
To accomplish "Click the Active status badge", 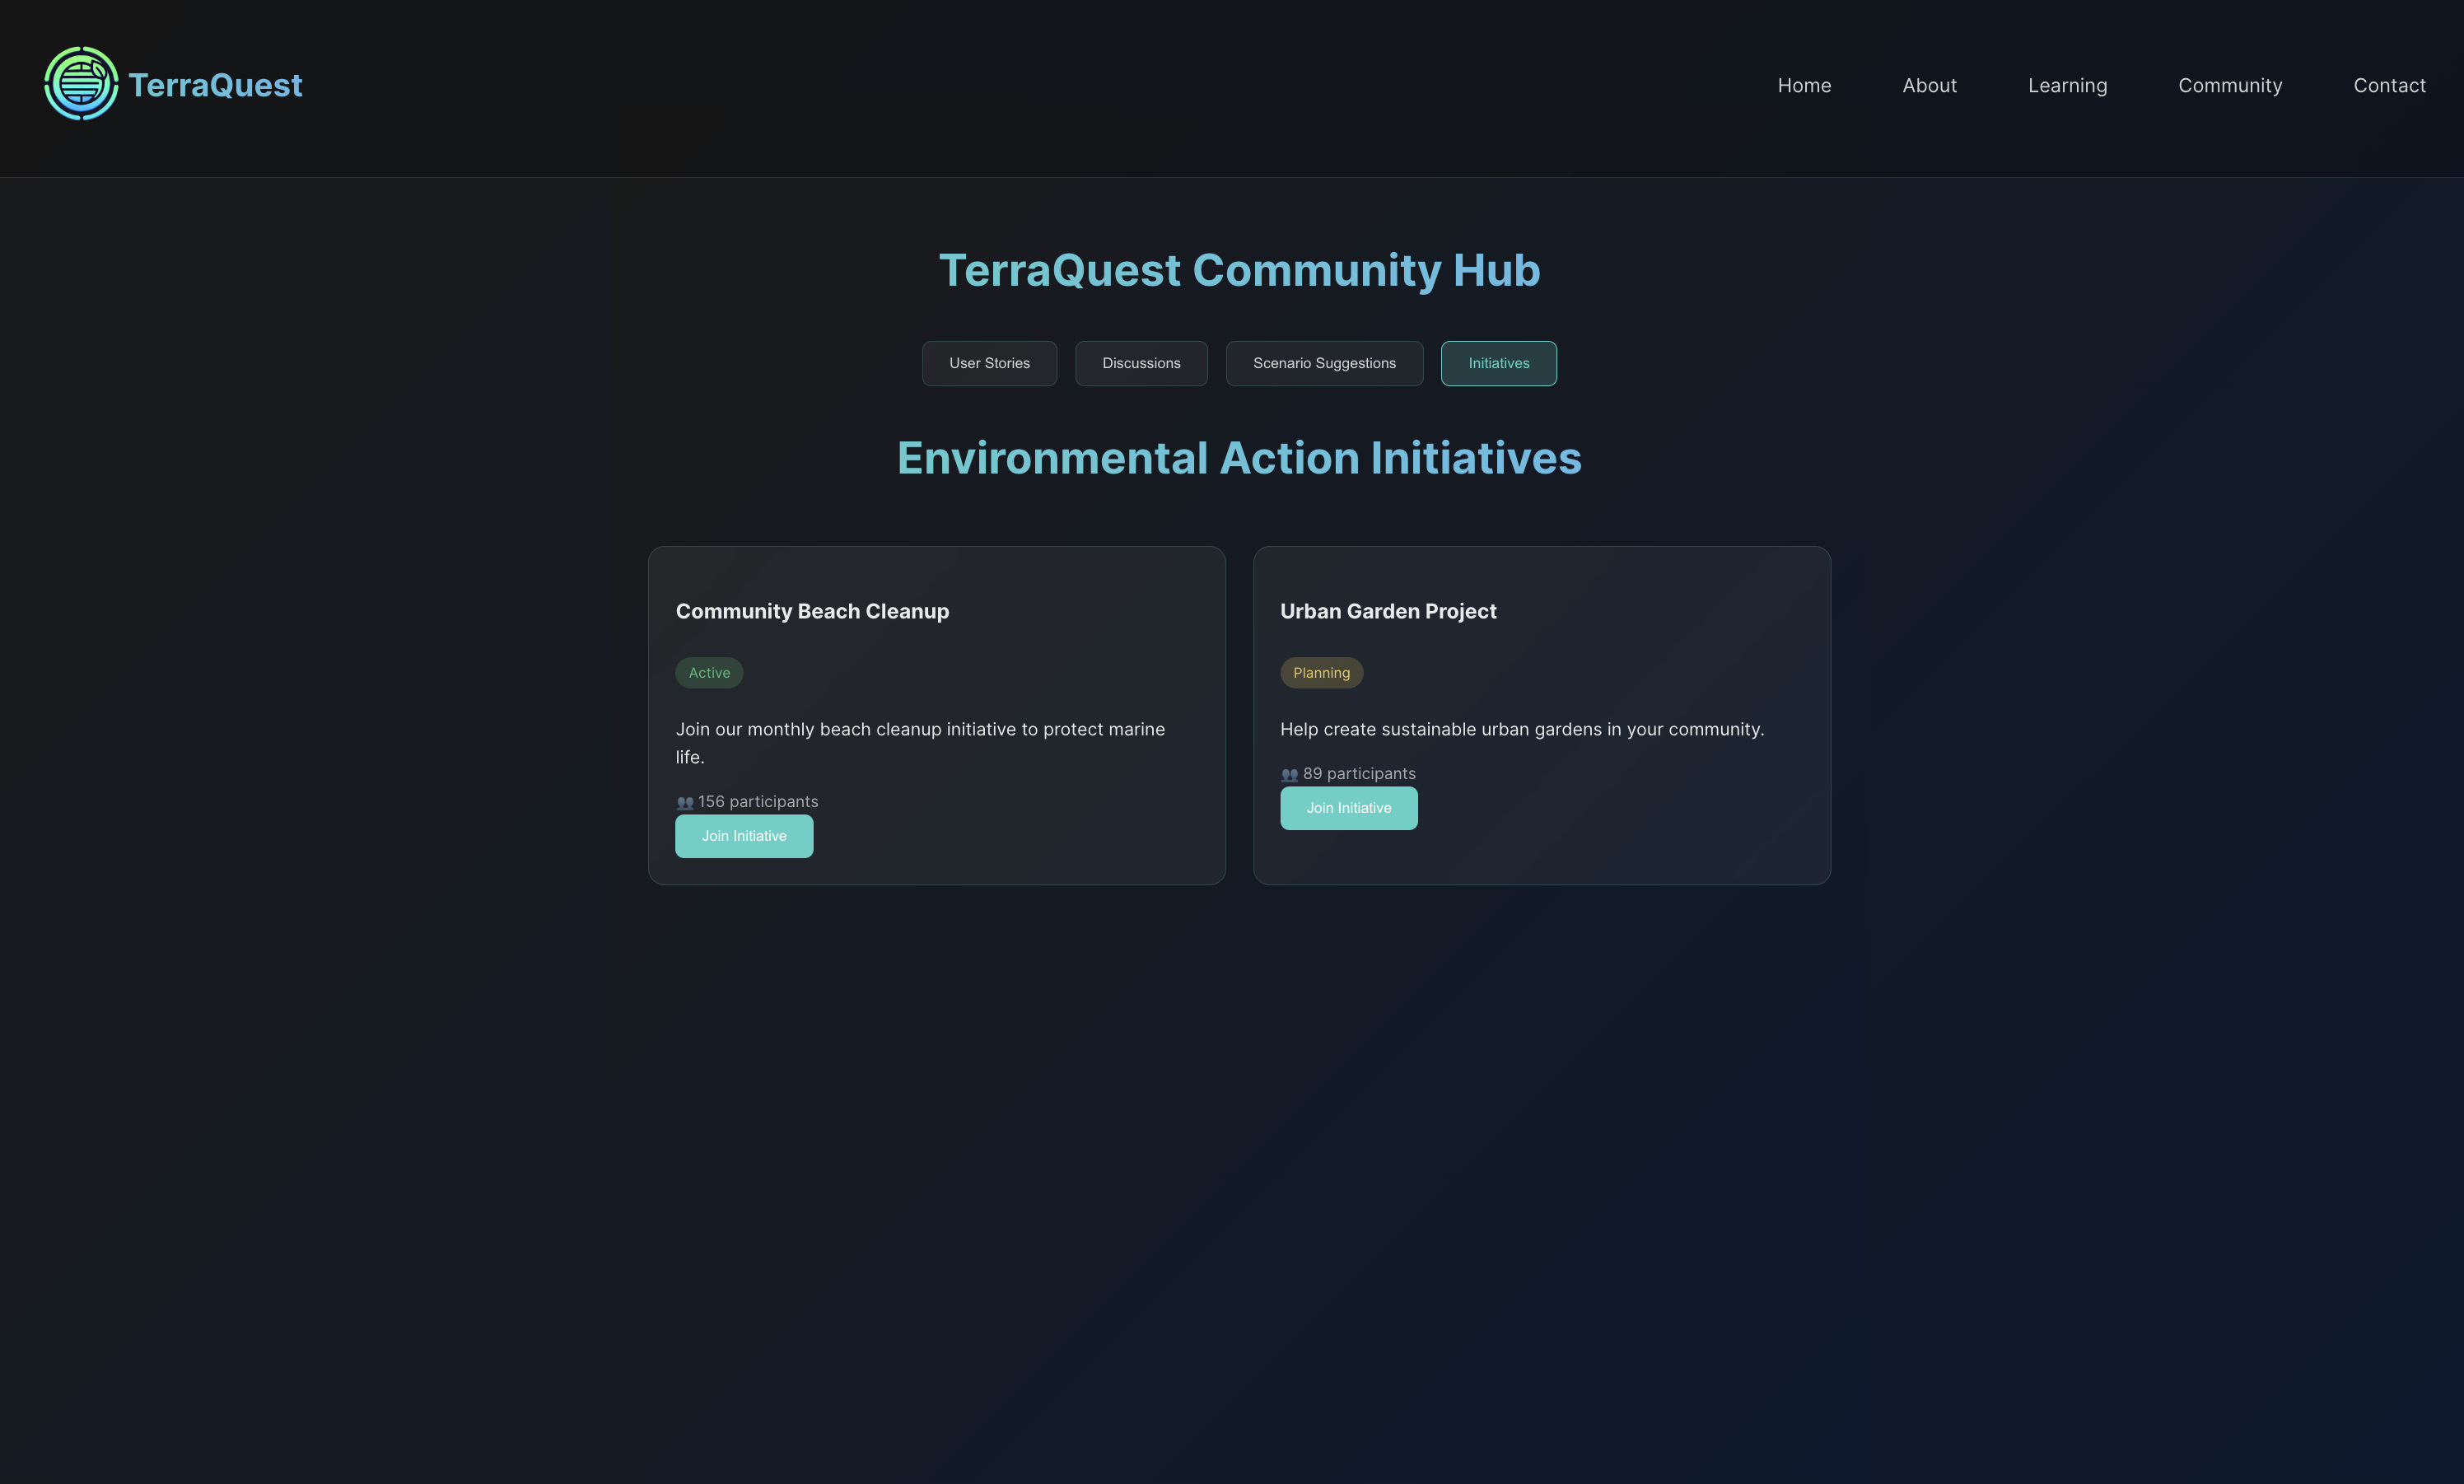I will click(708, 673).
